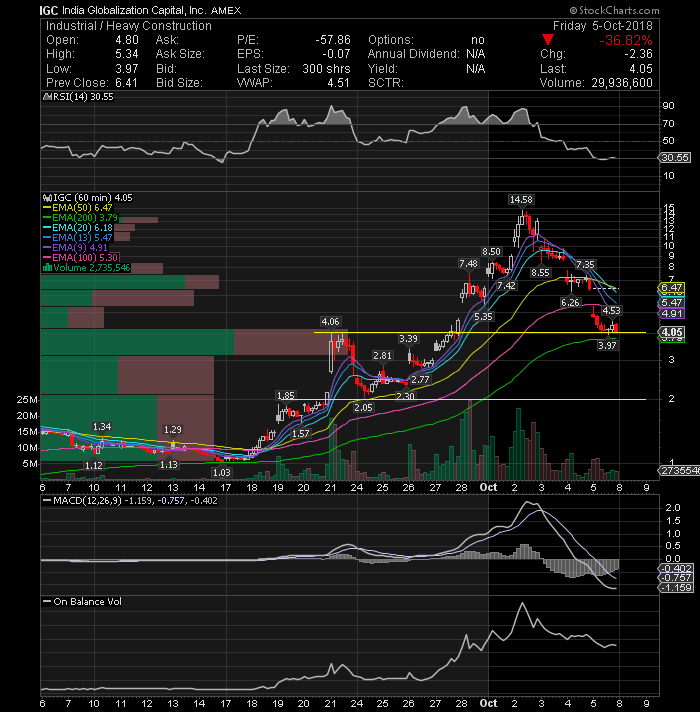Click the RSI(14) 30.55 indicator label
Image resolution: width=700 pixels, height=712 pixels.
[78, 97]
